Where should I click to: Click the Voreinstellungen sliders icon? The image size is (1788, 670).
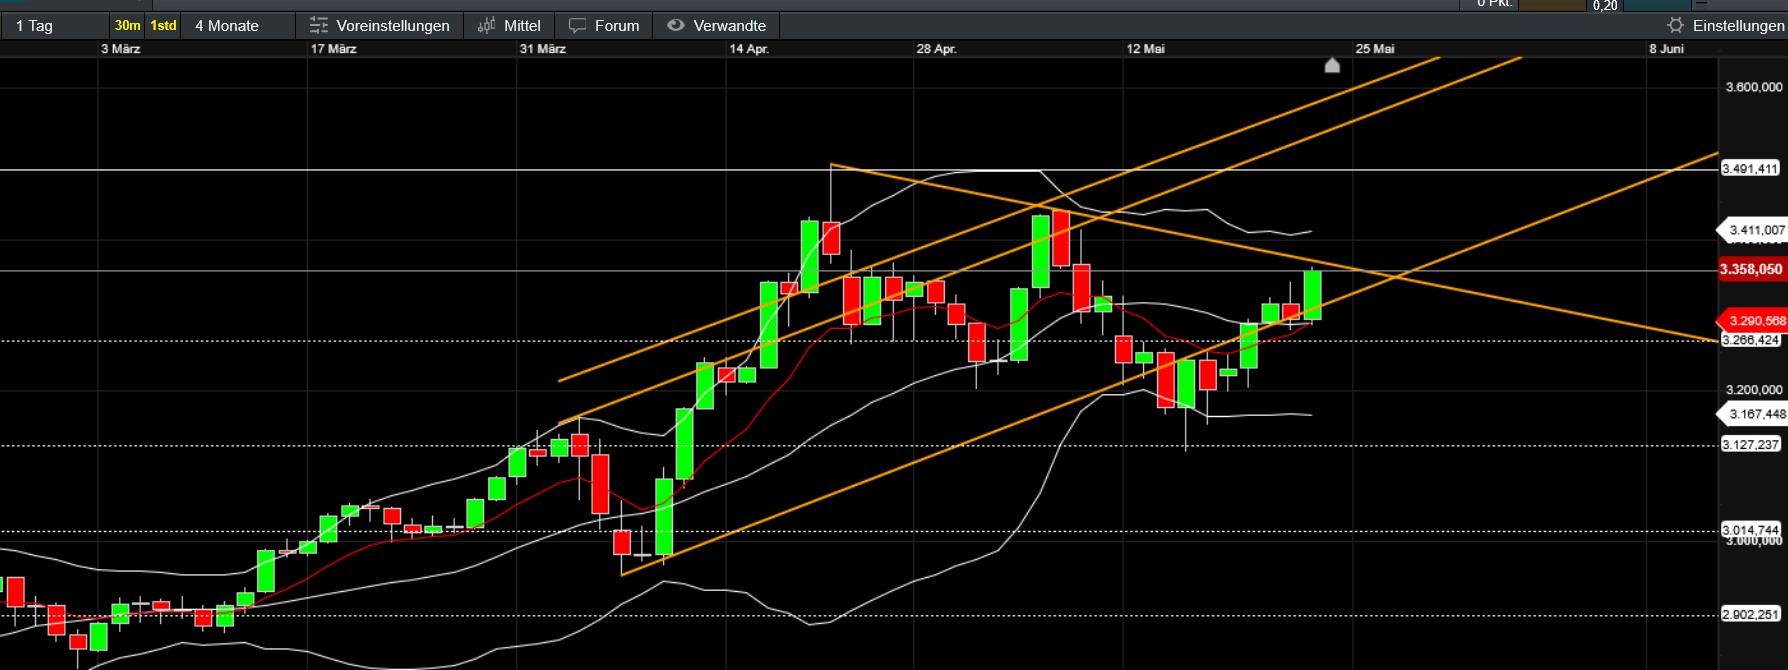pyautogui.click(x=319, y=26)
